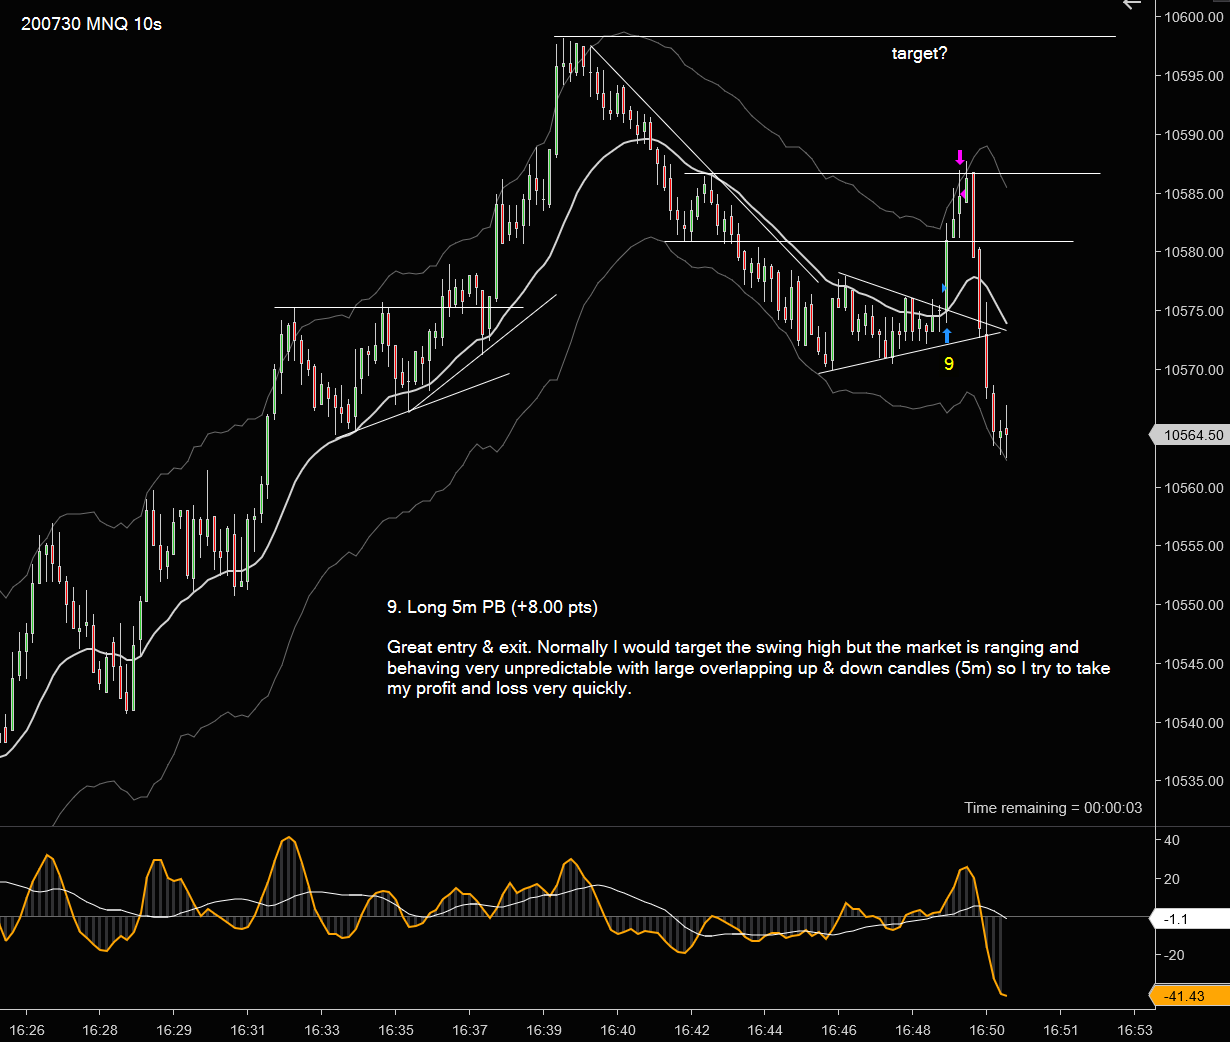Select the 'target?' text annotation
This screenshot has width=1230, height=1042.
(920, 53)
